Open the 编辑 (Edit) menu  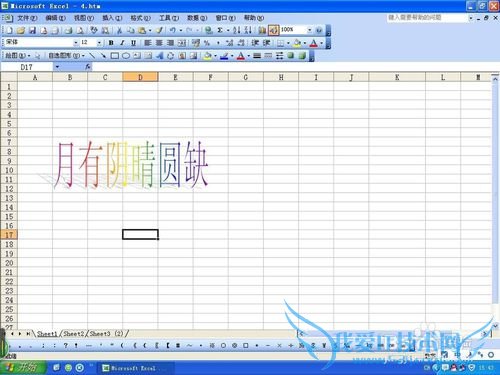pyautogui.click(x=56, y=18)
